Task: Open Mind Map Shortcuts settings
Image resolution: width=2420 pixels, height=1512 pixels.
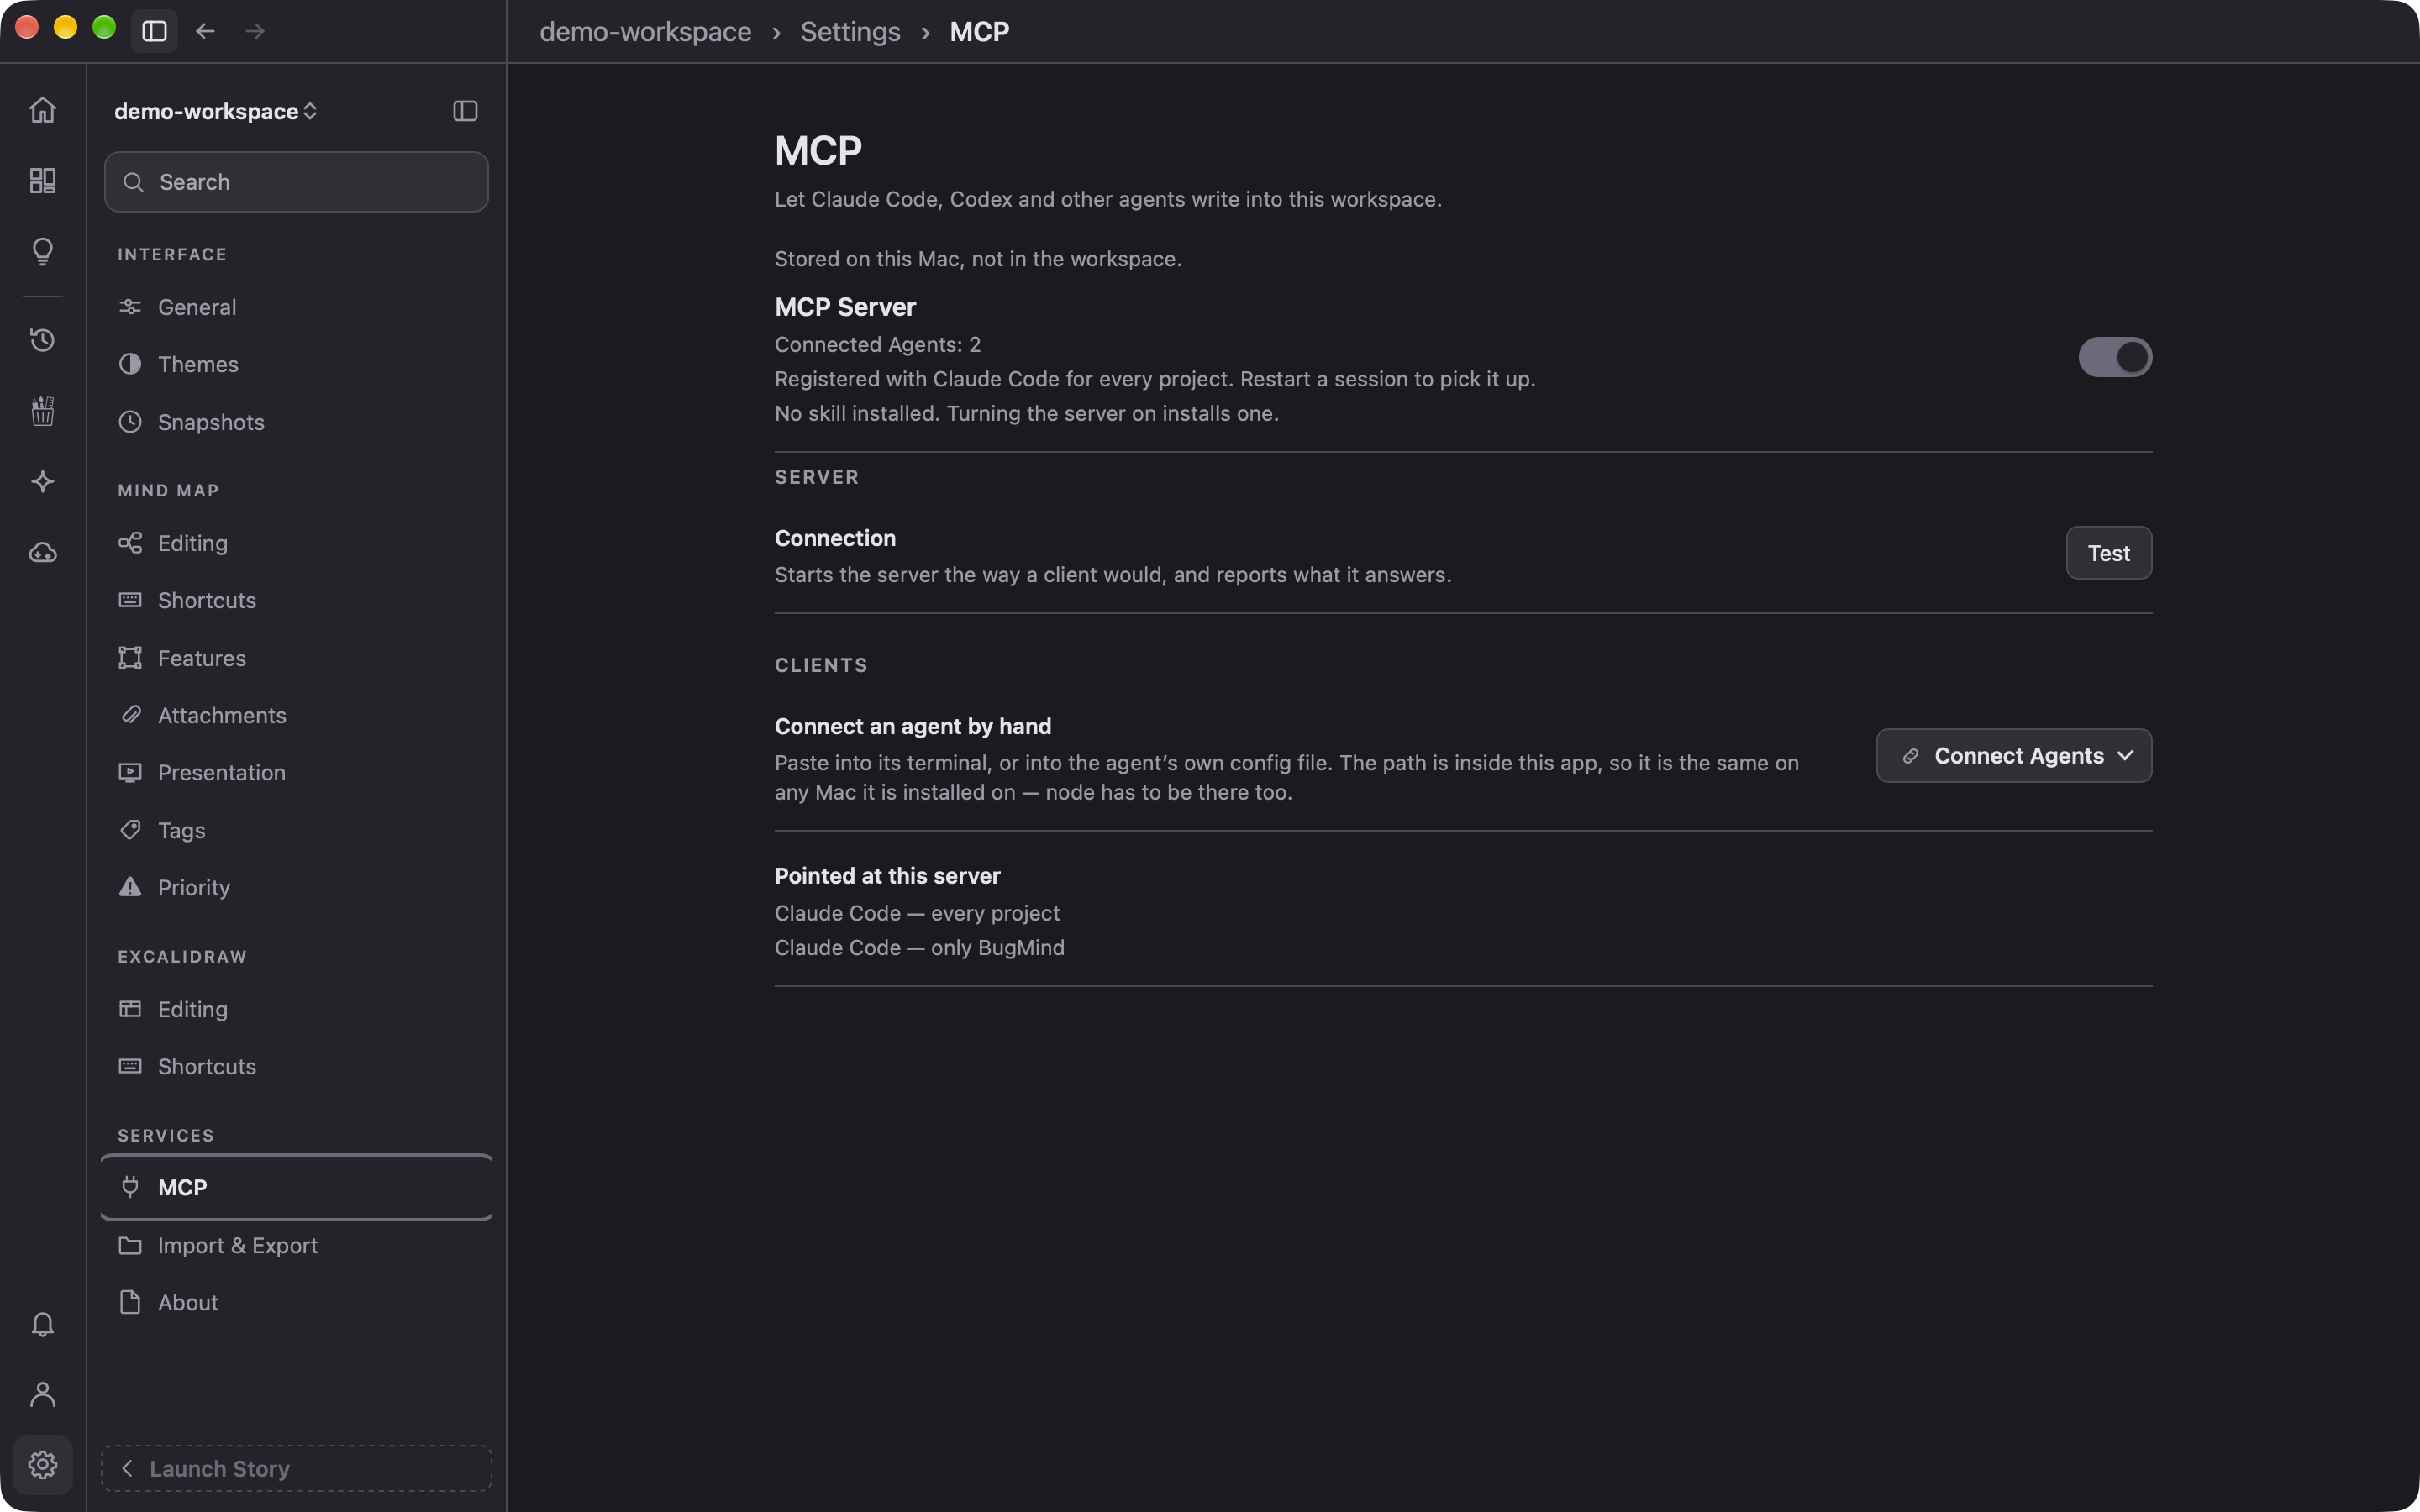Action: [x=297, y=600]
